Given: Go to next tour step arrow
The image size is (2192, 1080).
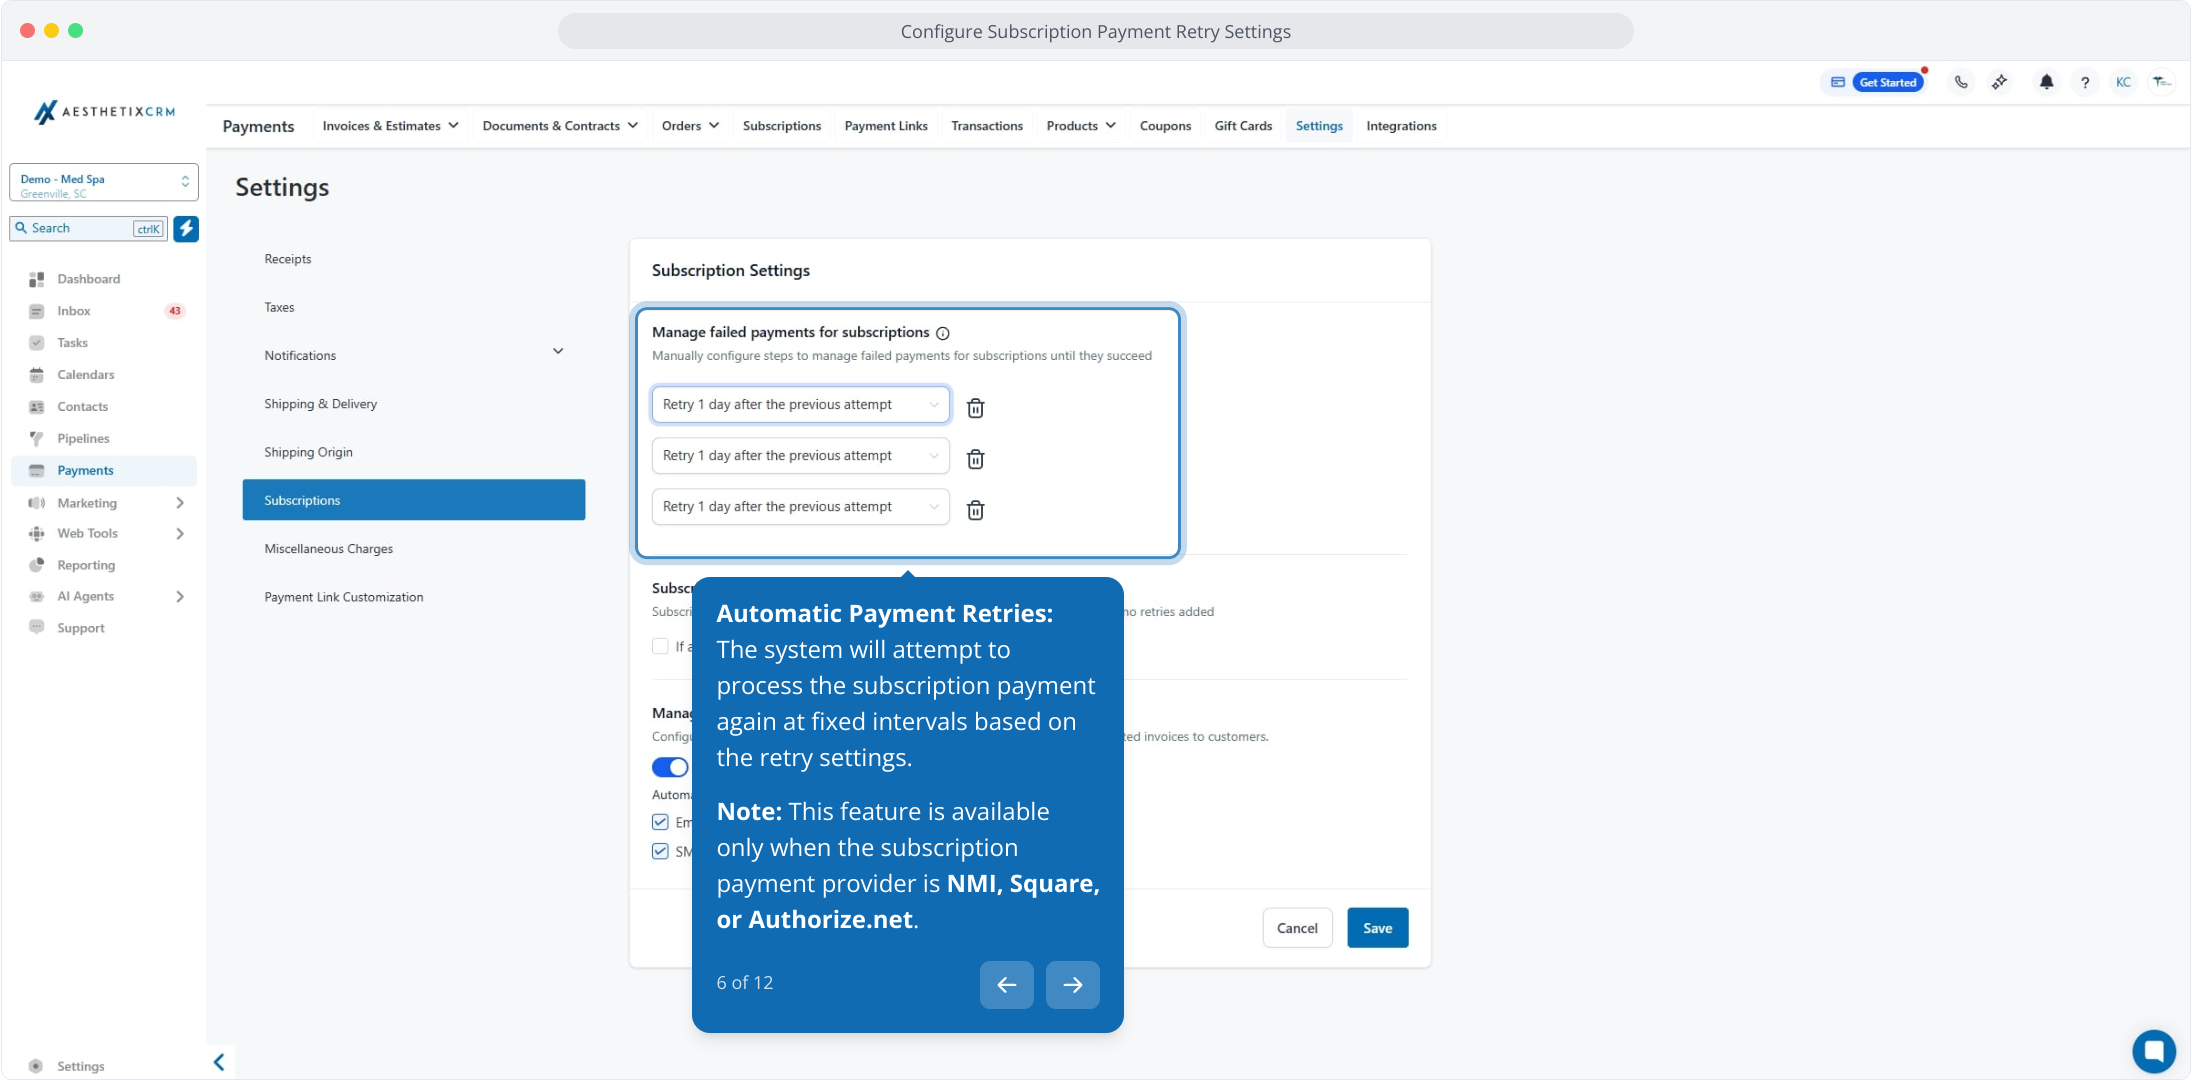Looking at the screenshot, I should click(1072, 985).
